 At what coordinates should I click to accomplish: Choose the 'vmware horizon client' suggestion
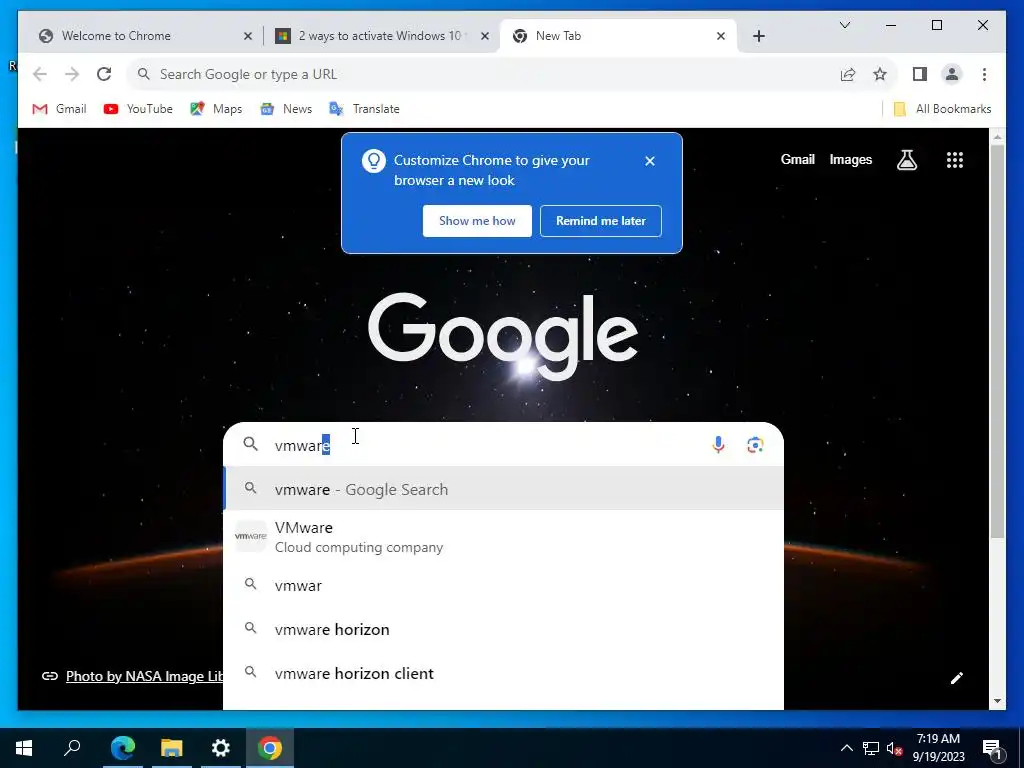503,673
